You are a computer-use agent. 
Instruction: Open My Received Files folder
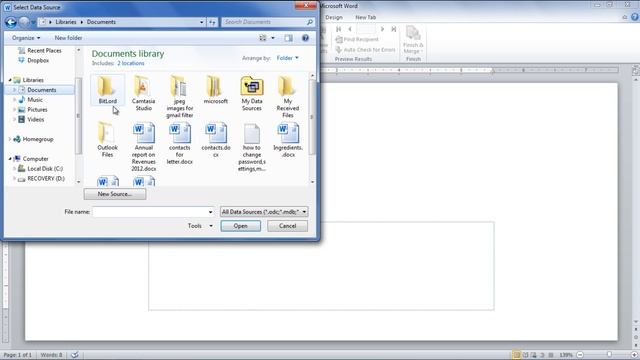(x=287, y=97)
